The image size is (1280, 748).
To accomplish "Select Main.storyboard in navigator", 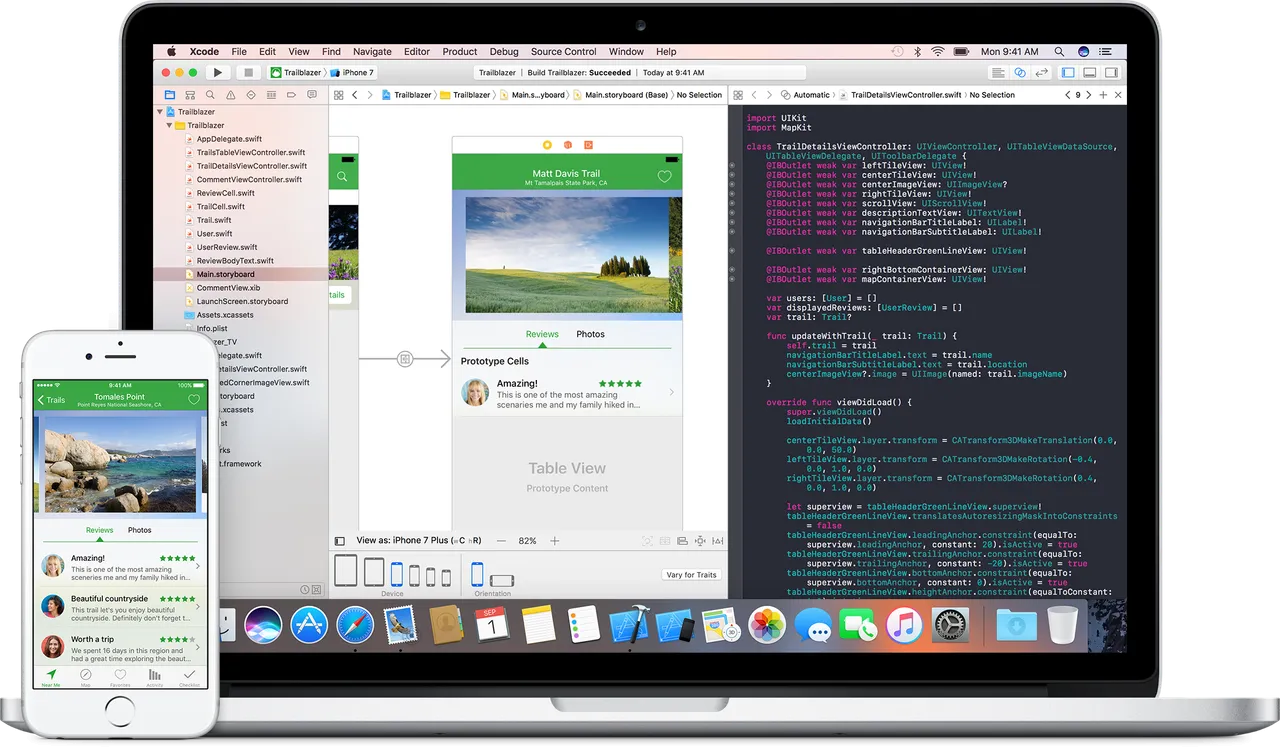I will coord(225,274).
